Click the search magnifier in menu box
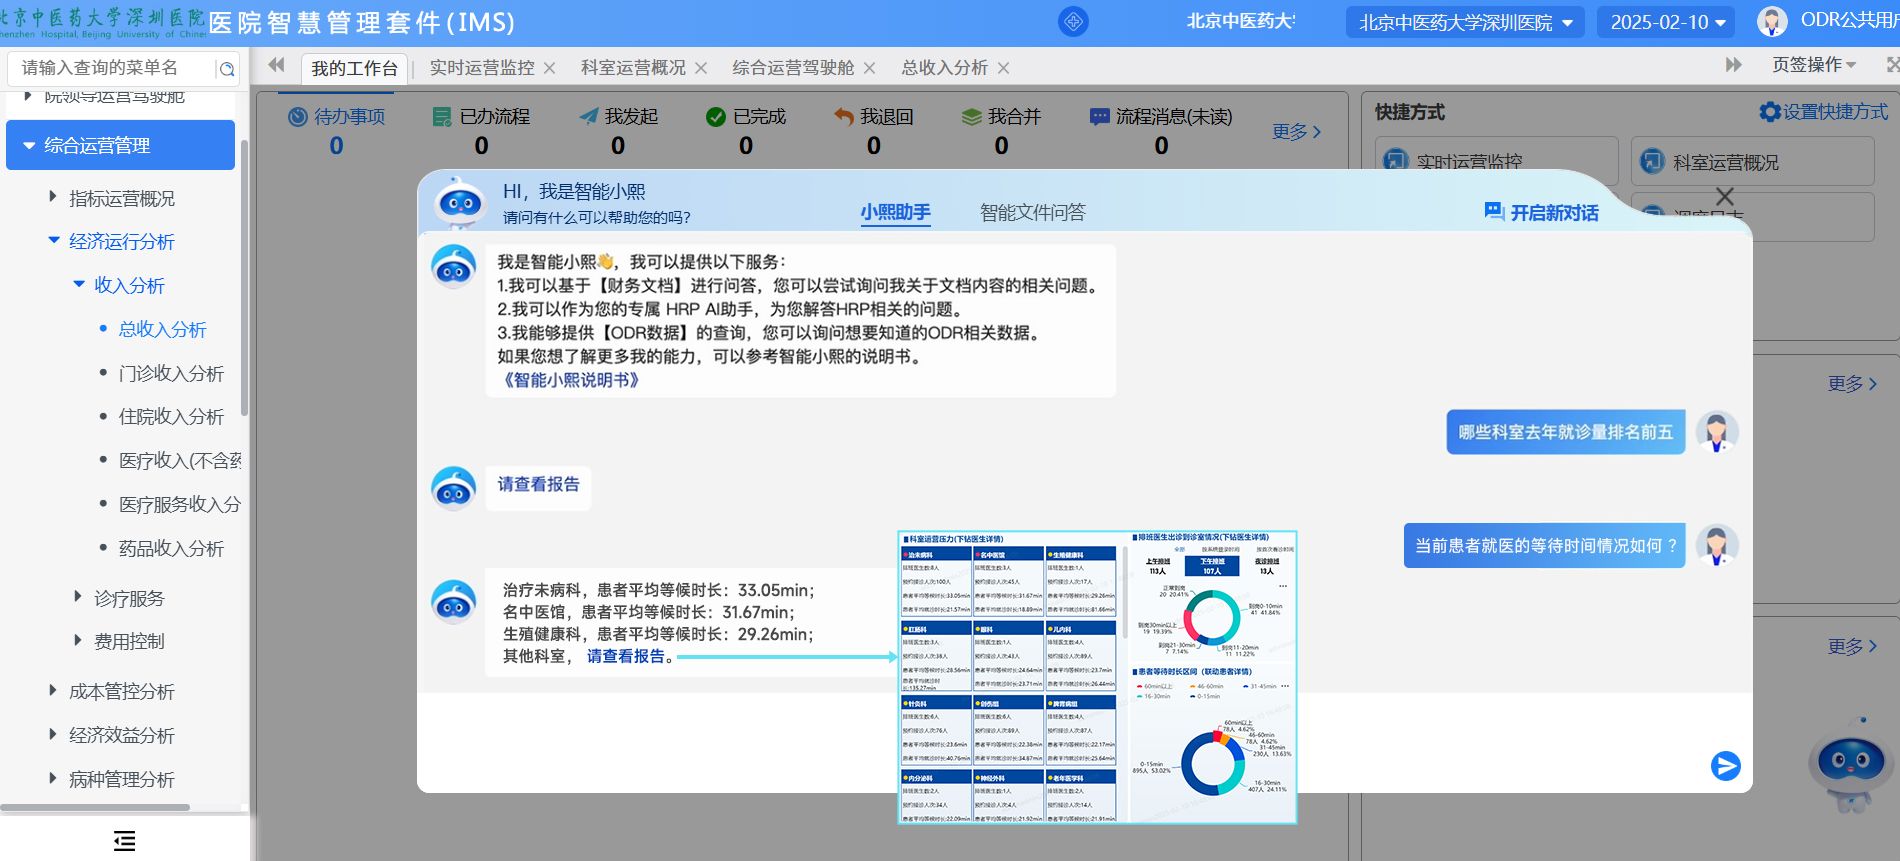The height and width of the screenshot is (861, 1900). 227,69
